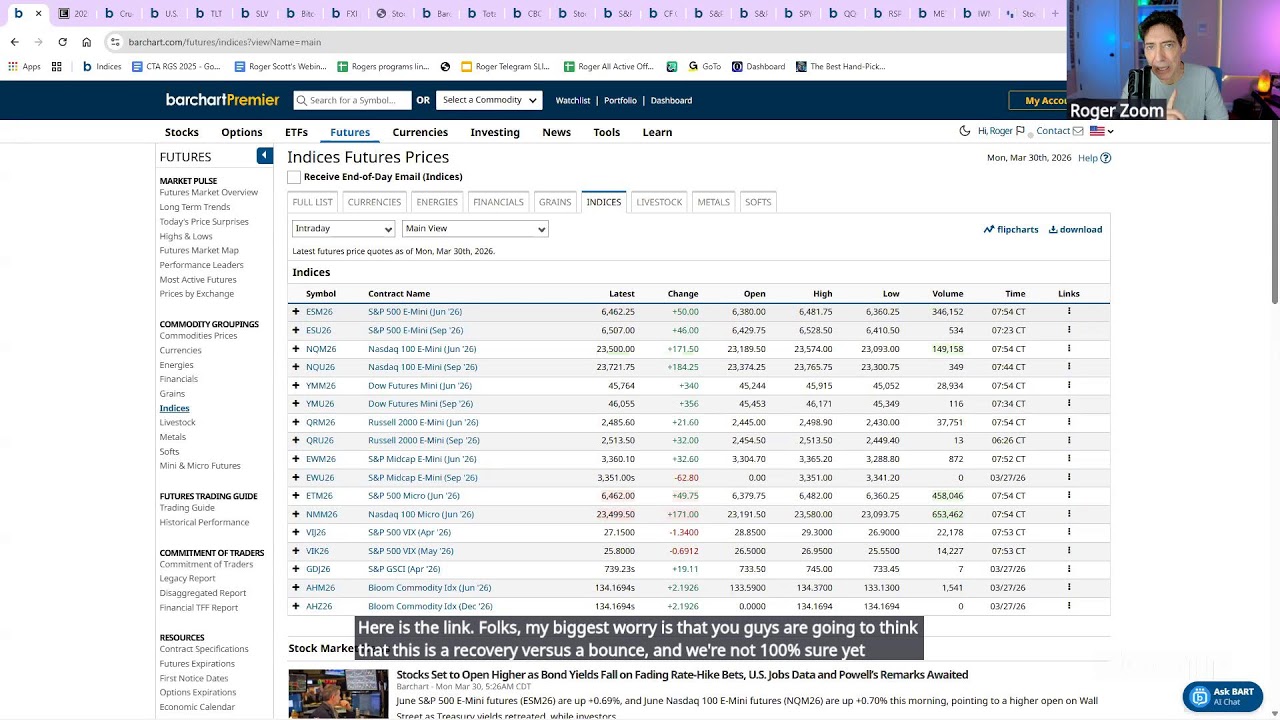Open links menu for AHZ26 row

pyautogui.click(x=1069, y=606)
